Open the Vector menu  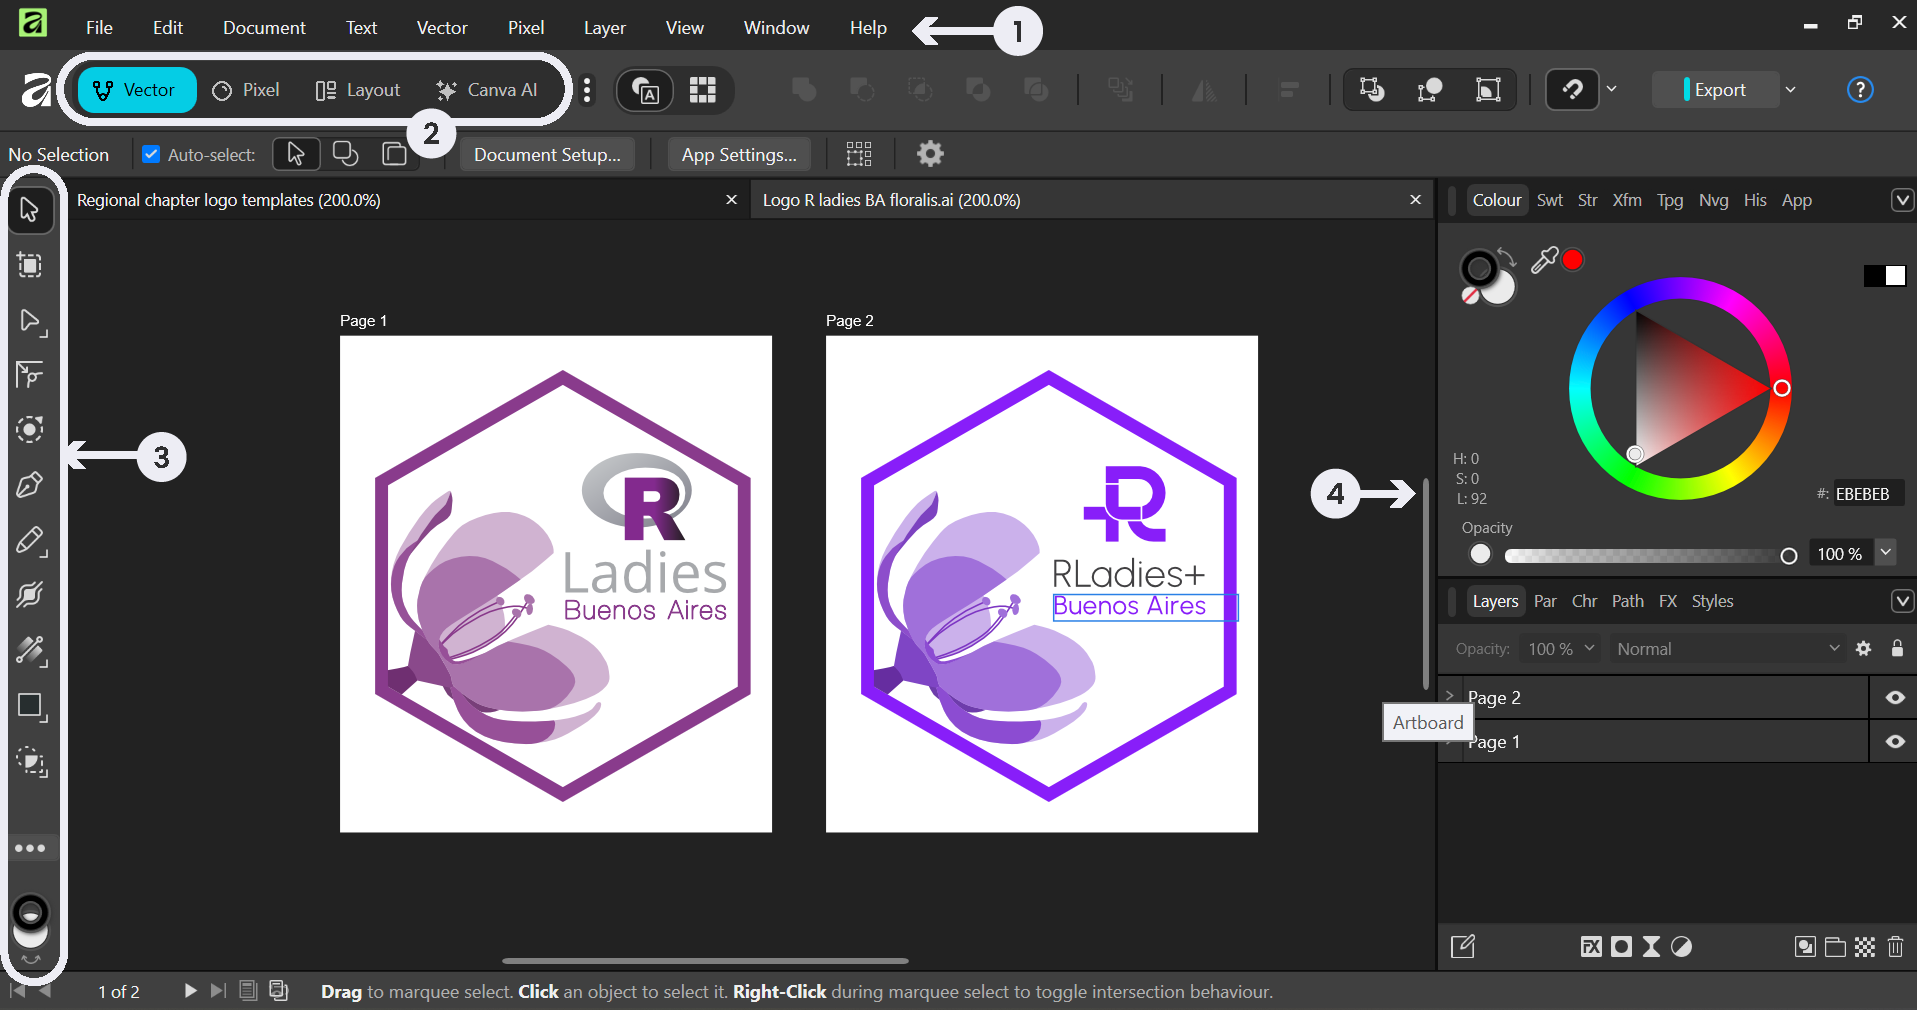pyautogui.click(x=442, y=28)
